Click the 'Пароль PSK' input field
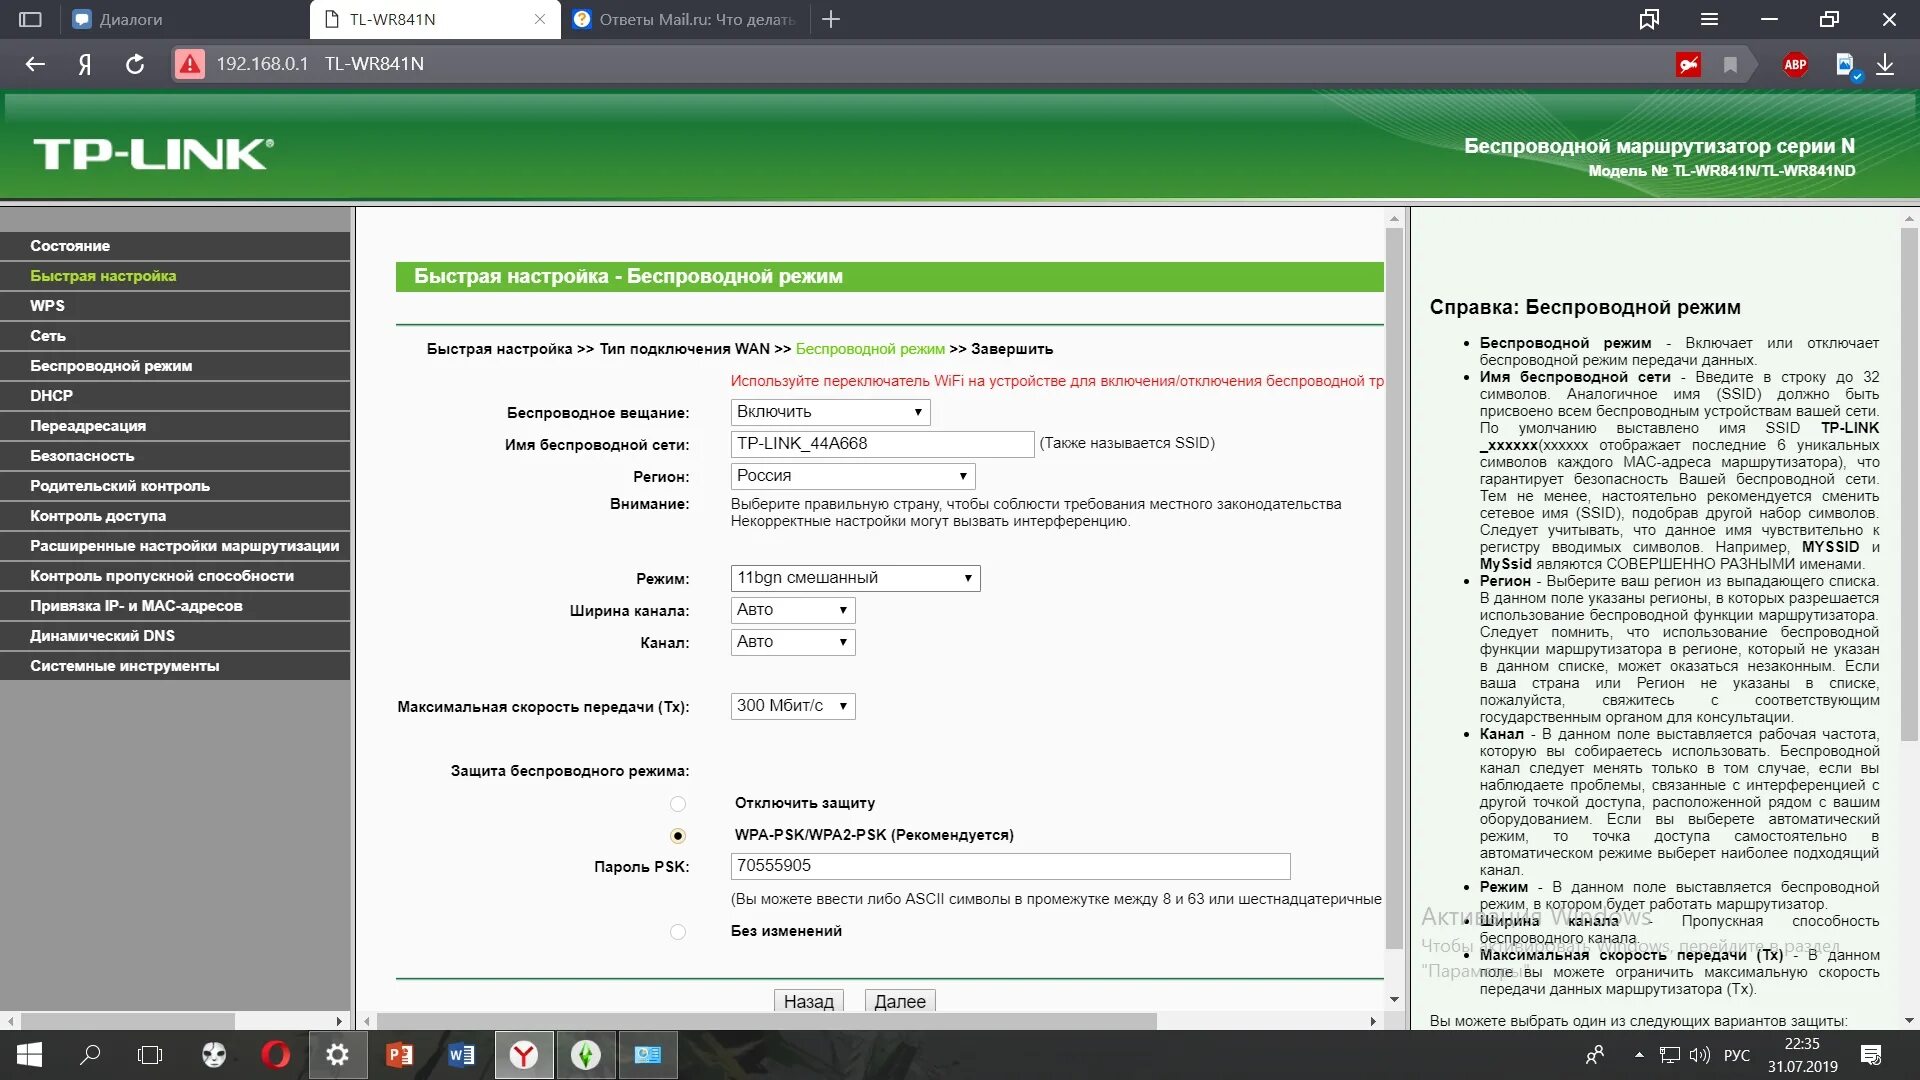 [x=1010, y=866]
